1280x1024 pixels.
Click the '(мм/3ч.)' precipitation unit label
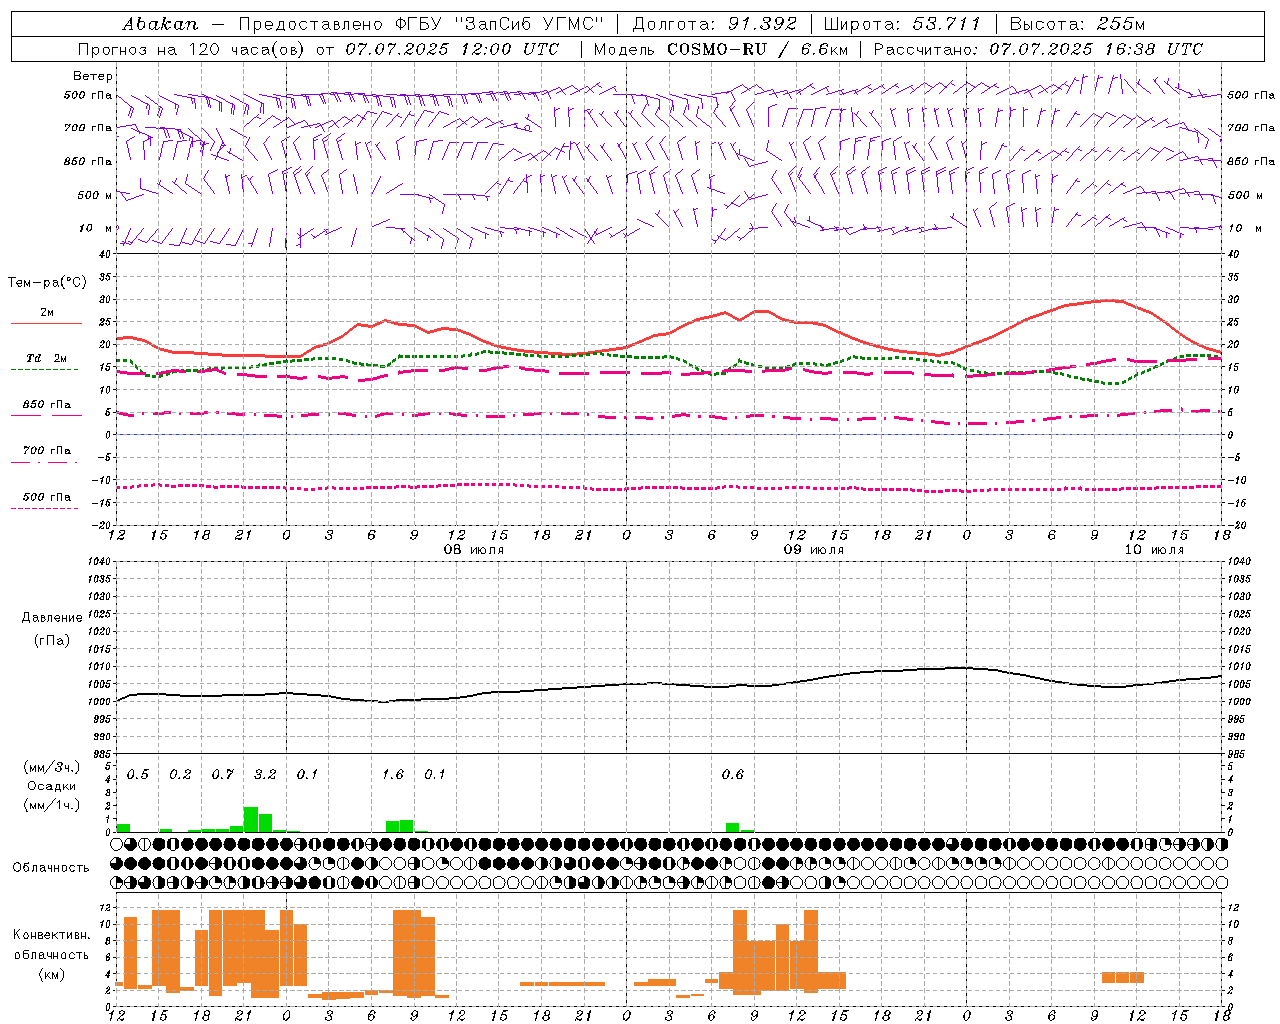click(x=51, y=767)
